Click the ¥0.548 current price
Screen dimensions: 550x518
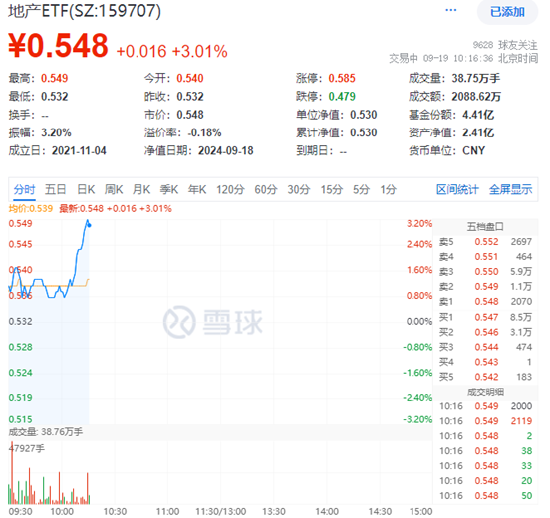58,46
